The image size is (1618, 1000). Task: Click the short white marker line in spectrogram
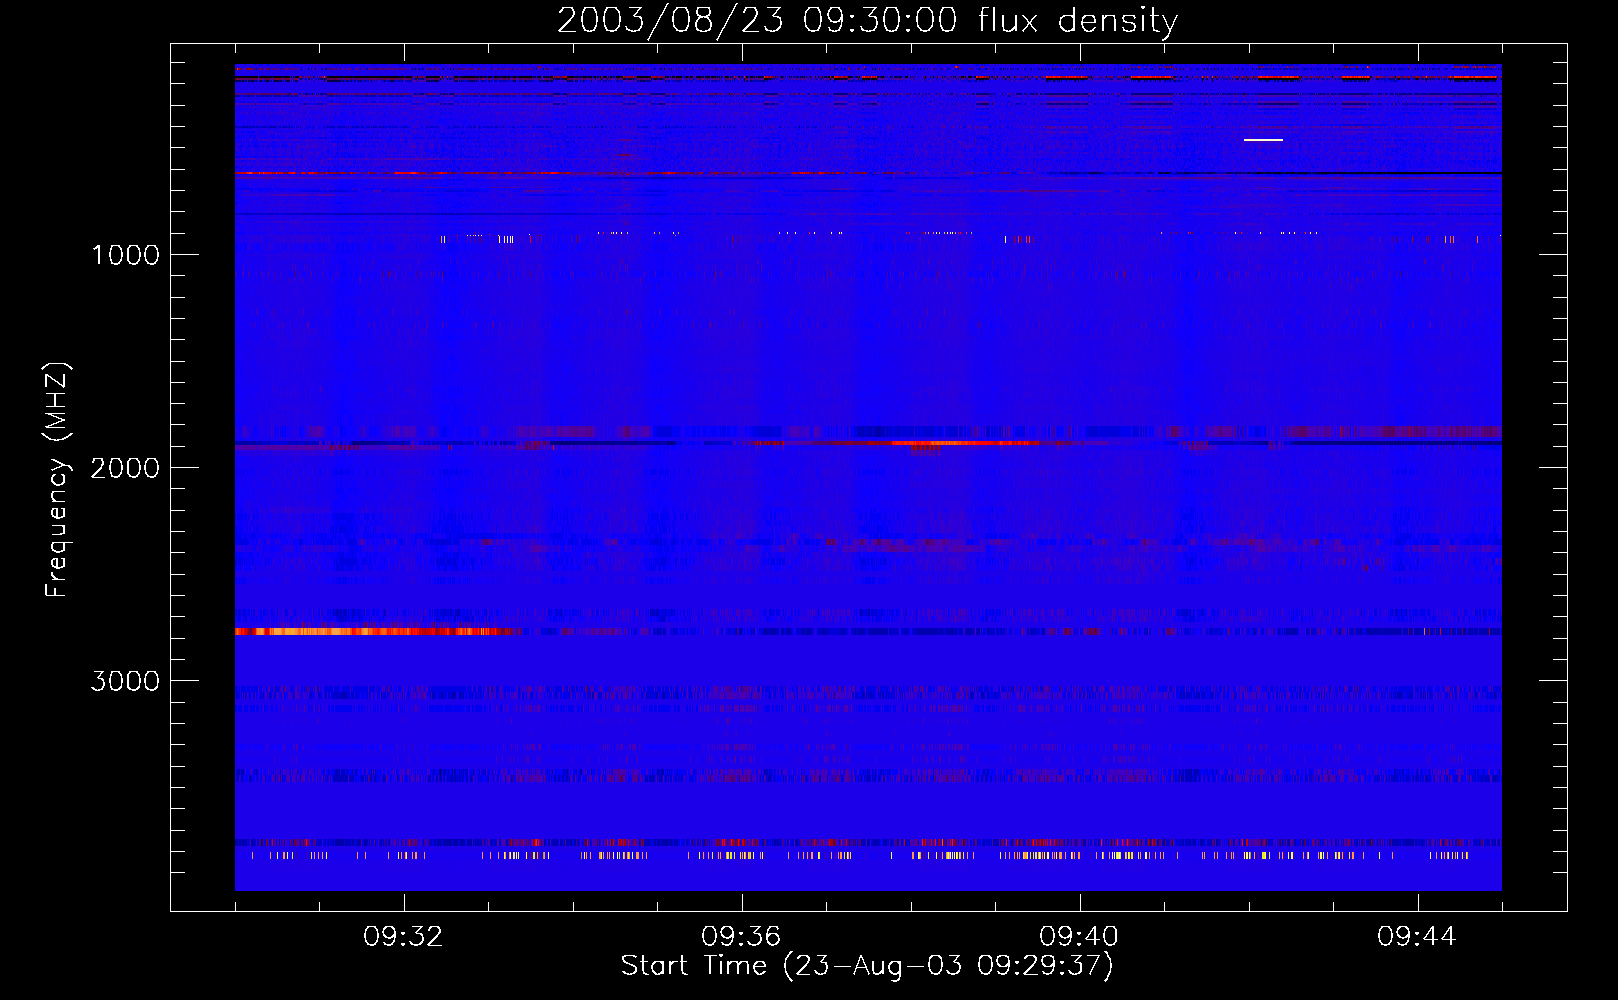1263,140
